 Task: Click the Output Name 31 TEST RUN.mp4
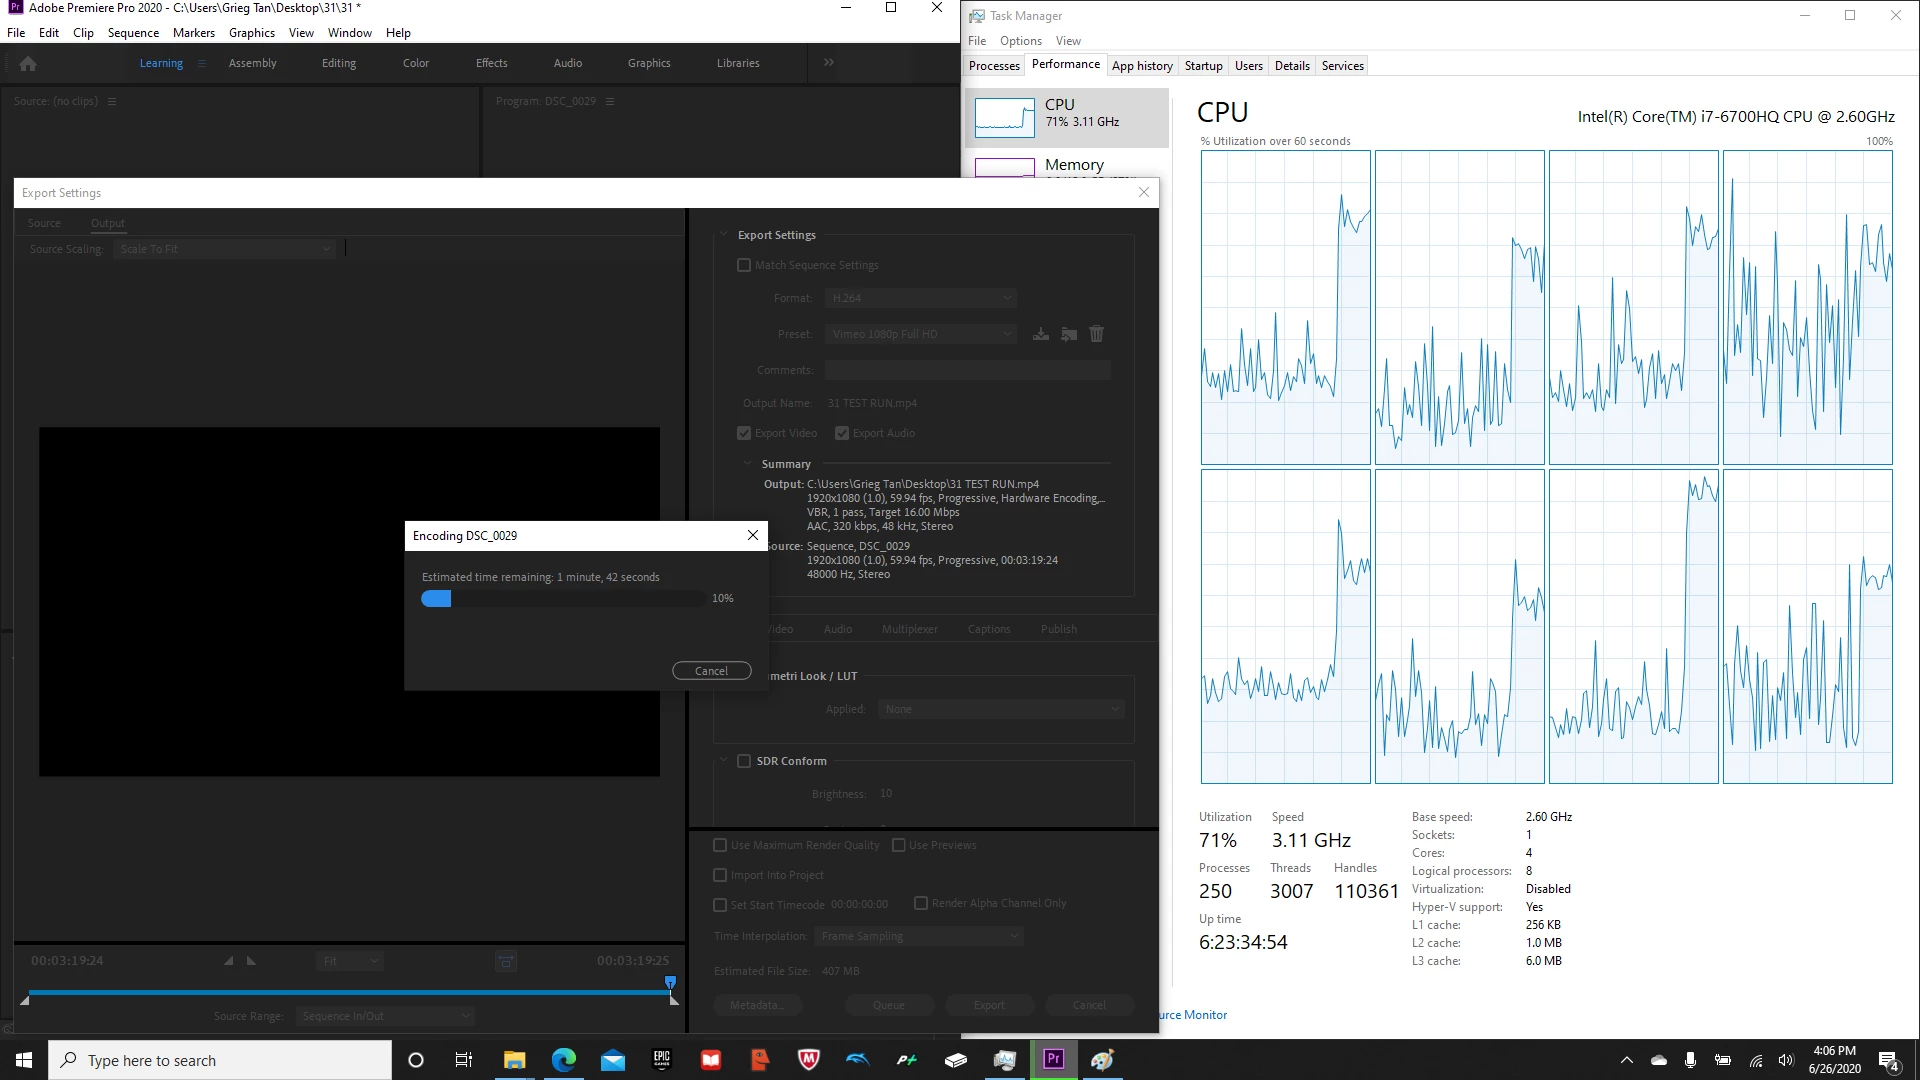(x=872, y=404)
